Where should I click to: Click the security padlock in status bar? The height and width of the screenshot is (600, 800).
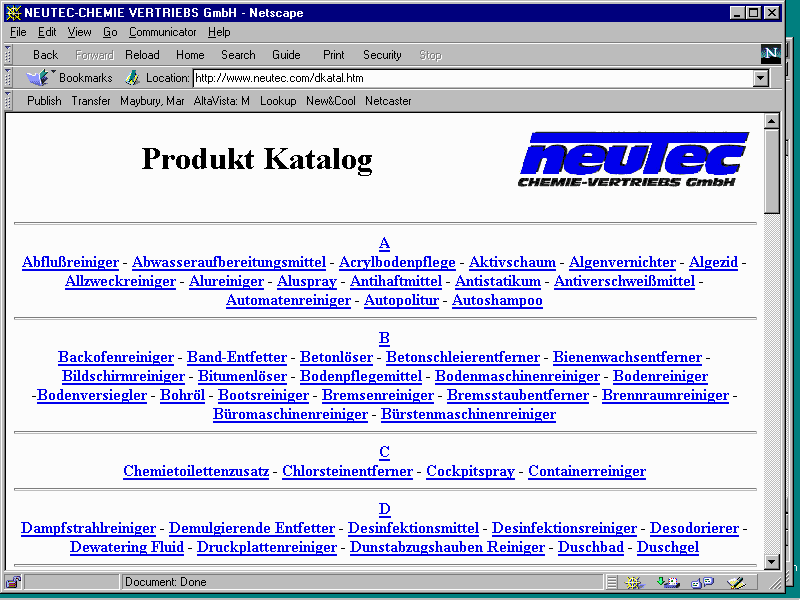coord(13,582)
